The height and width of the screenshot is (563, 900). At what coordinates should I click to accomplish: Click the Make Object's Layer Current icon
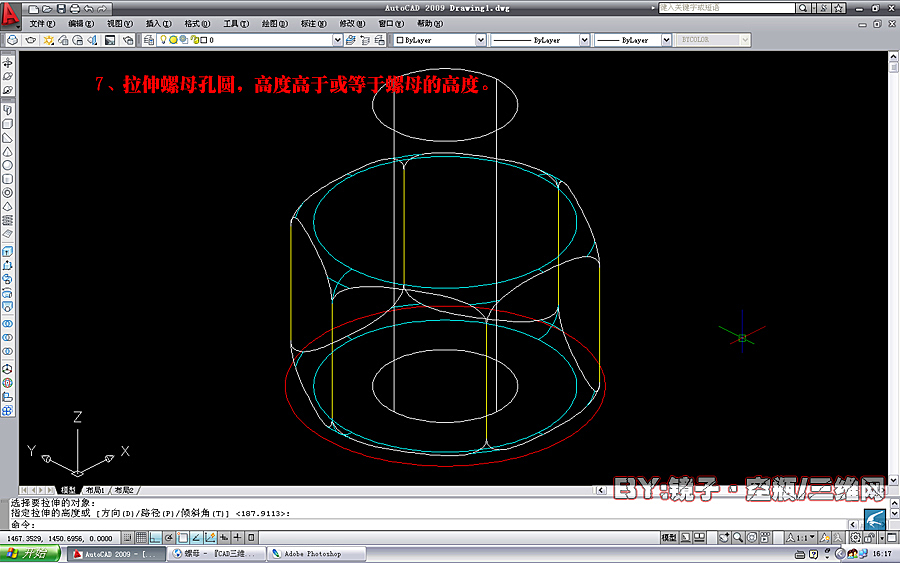[x=351, y=40]
